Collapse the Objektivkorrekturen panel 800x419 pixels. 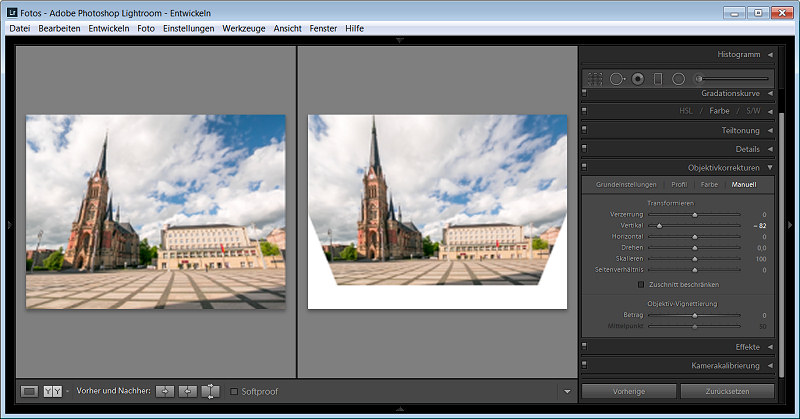click(769, 167)
